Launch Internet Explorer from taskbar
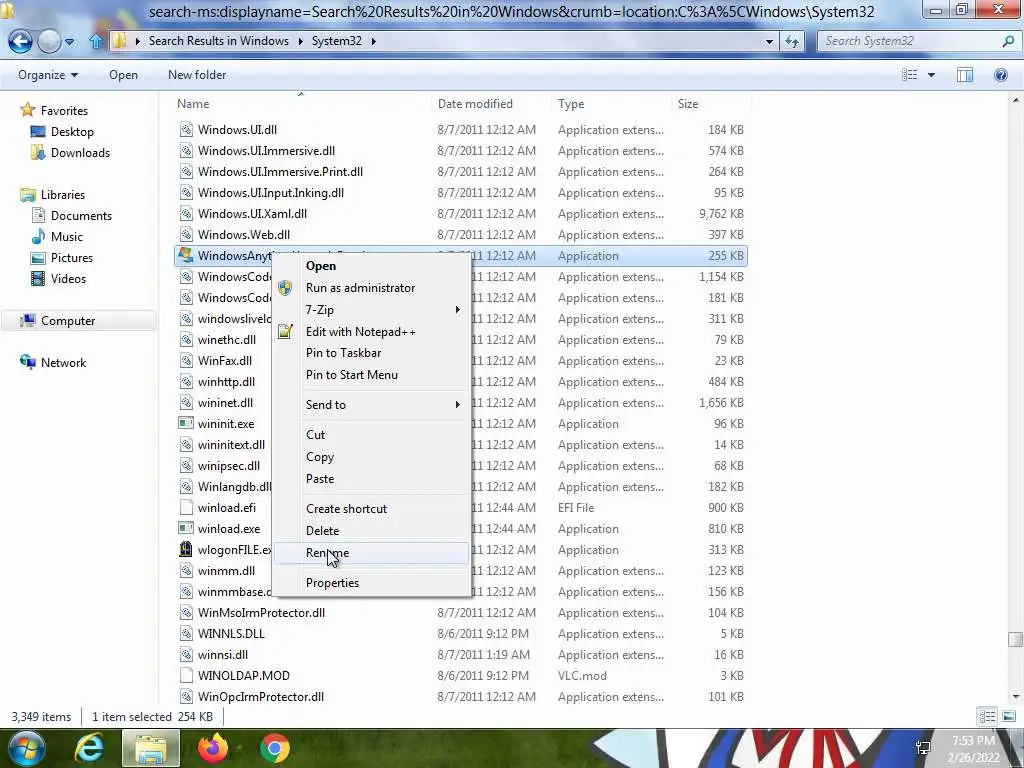1024x768 pixels. pos(89,748)
